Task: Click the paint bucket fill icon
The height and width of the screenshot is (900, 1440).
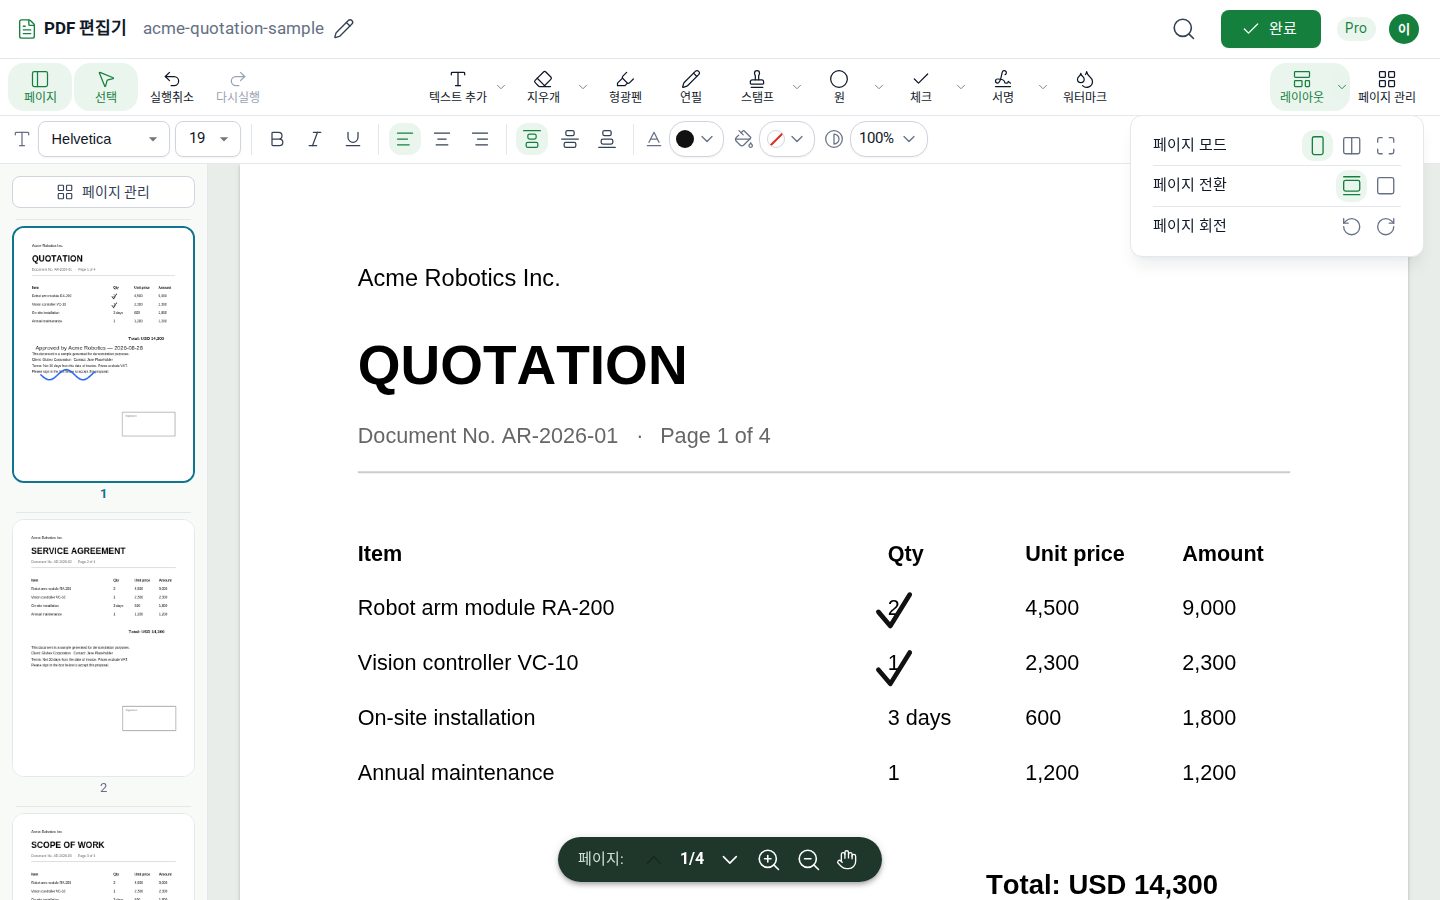Action: tap(743, 139)
